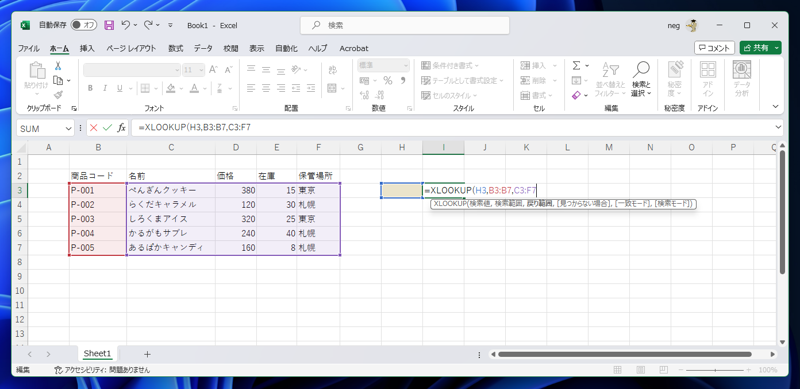Click the increase font size icon

tap(214, 69)
